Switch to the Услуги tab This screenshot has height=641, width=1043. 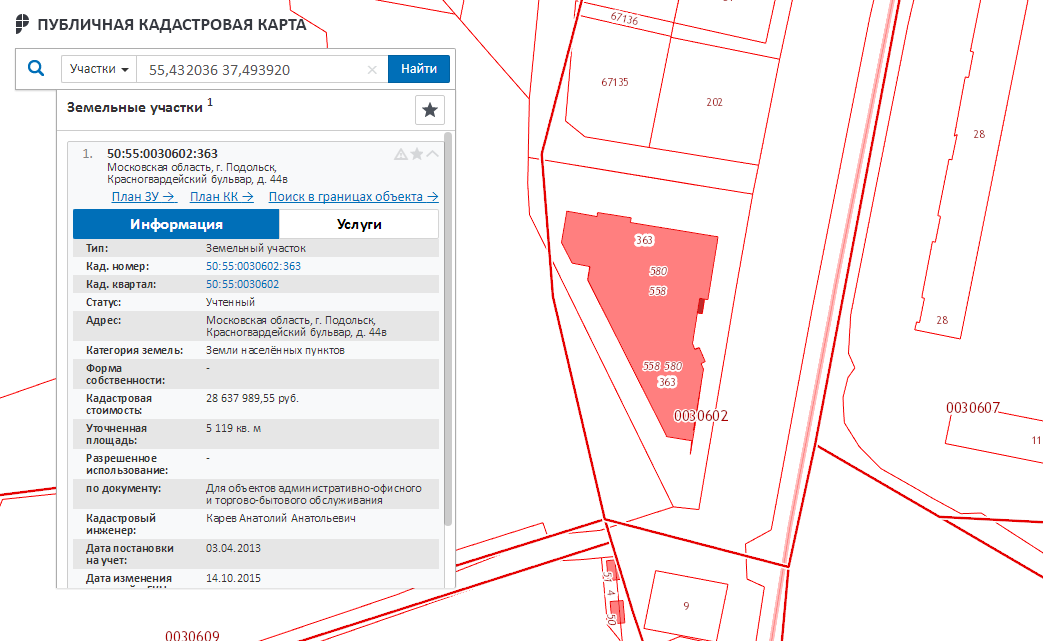pyautogui.click(x=359, y=224)
